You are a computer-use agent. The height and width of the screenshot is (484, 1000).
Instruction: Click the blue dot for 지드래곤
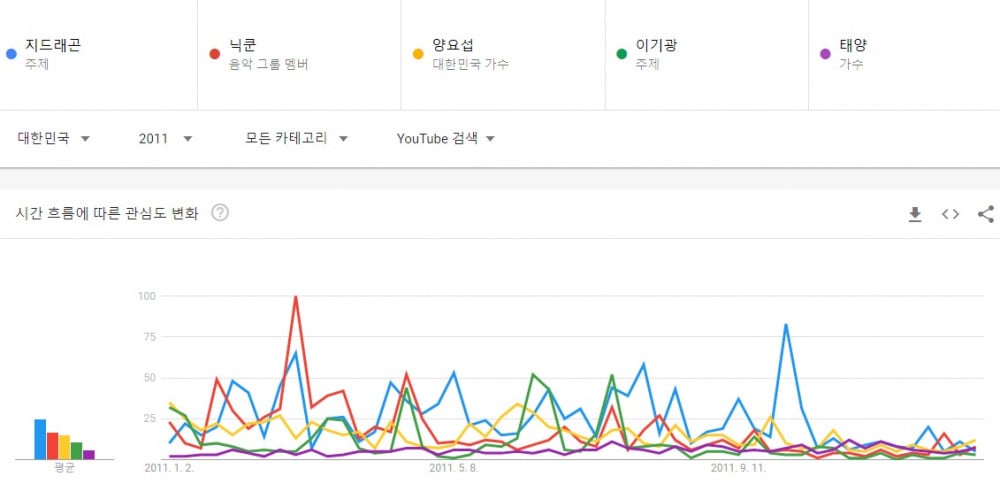pyautogui.click(x=11, y=54)
